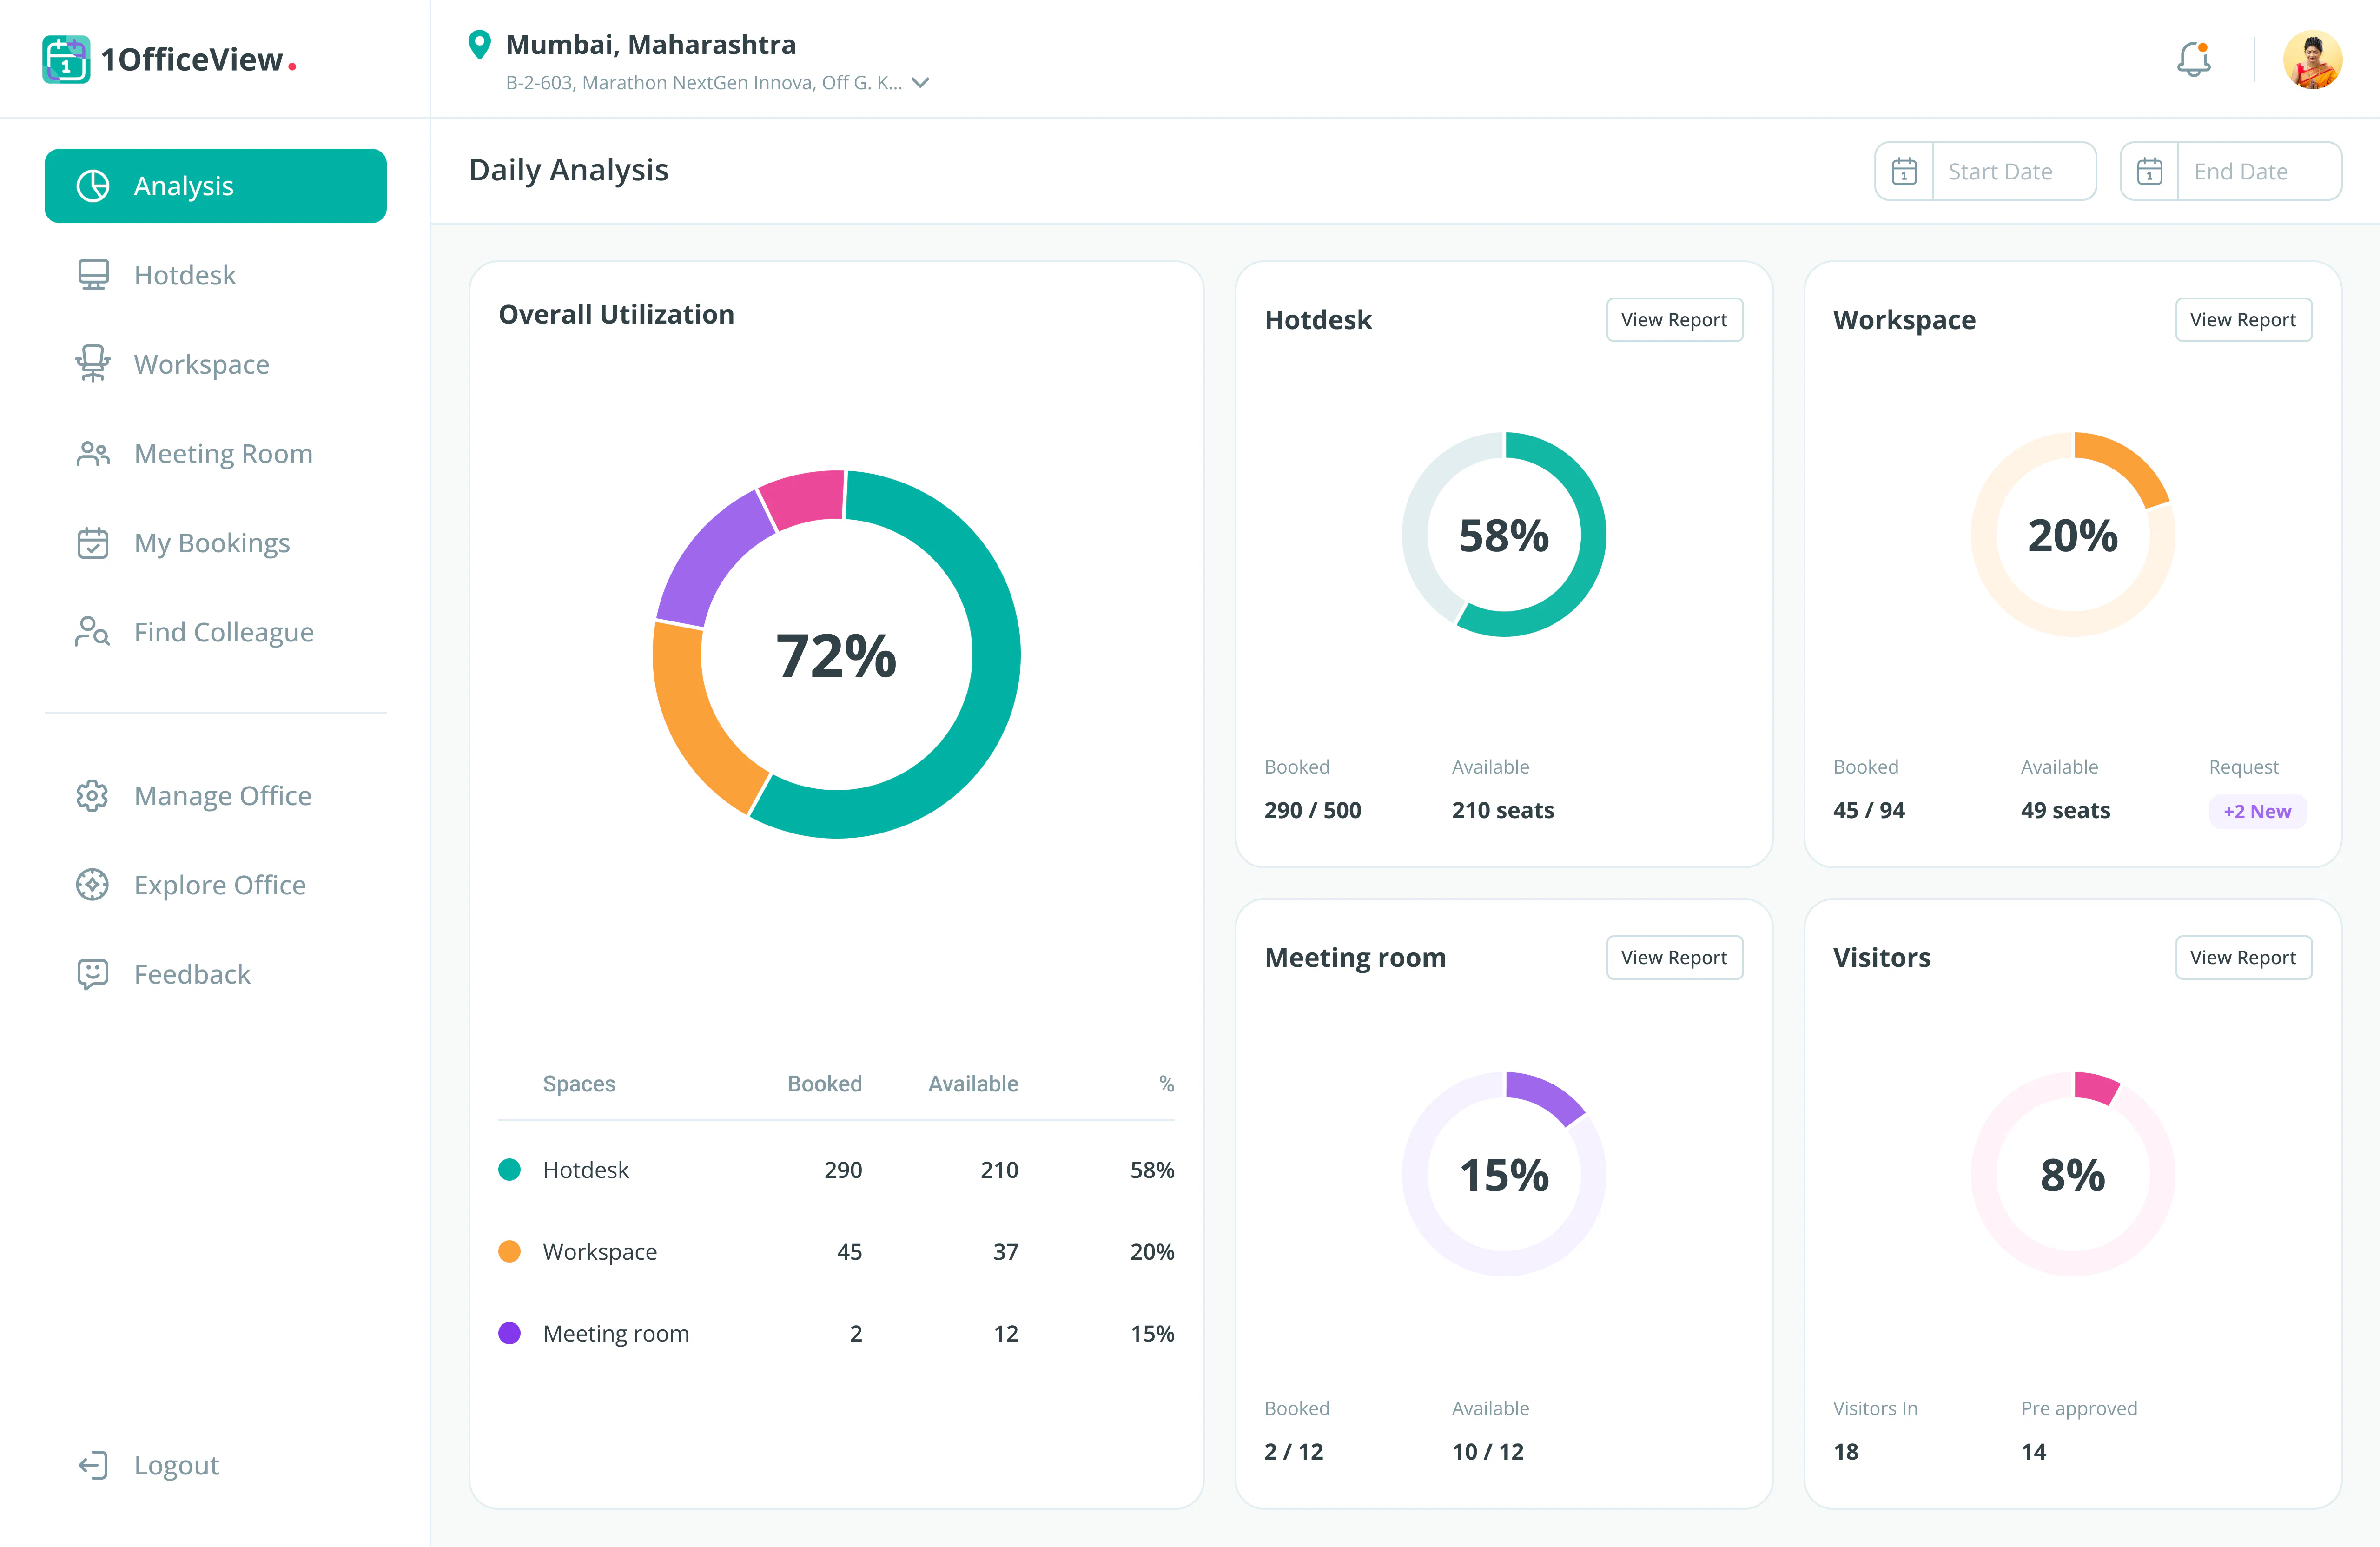View Report for the Hotdesk card

click(1674, 320)
